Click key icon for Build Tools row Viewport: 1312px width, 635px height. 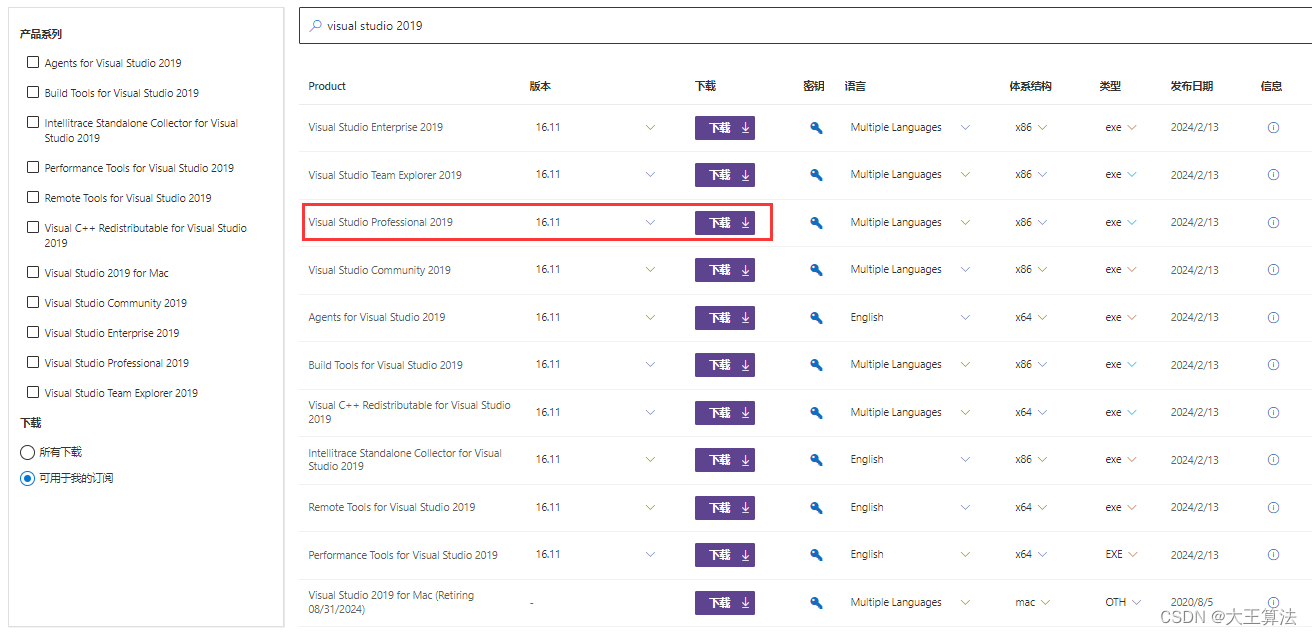(816, 365)
